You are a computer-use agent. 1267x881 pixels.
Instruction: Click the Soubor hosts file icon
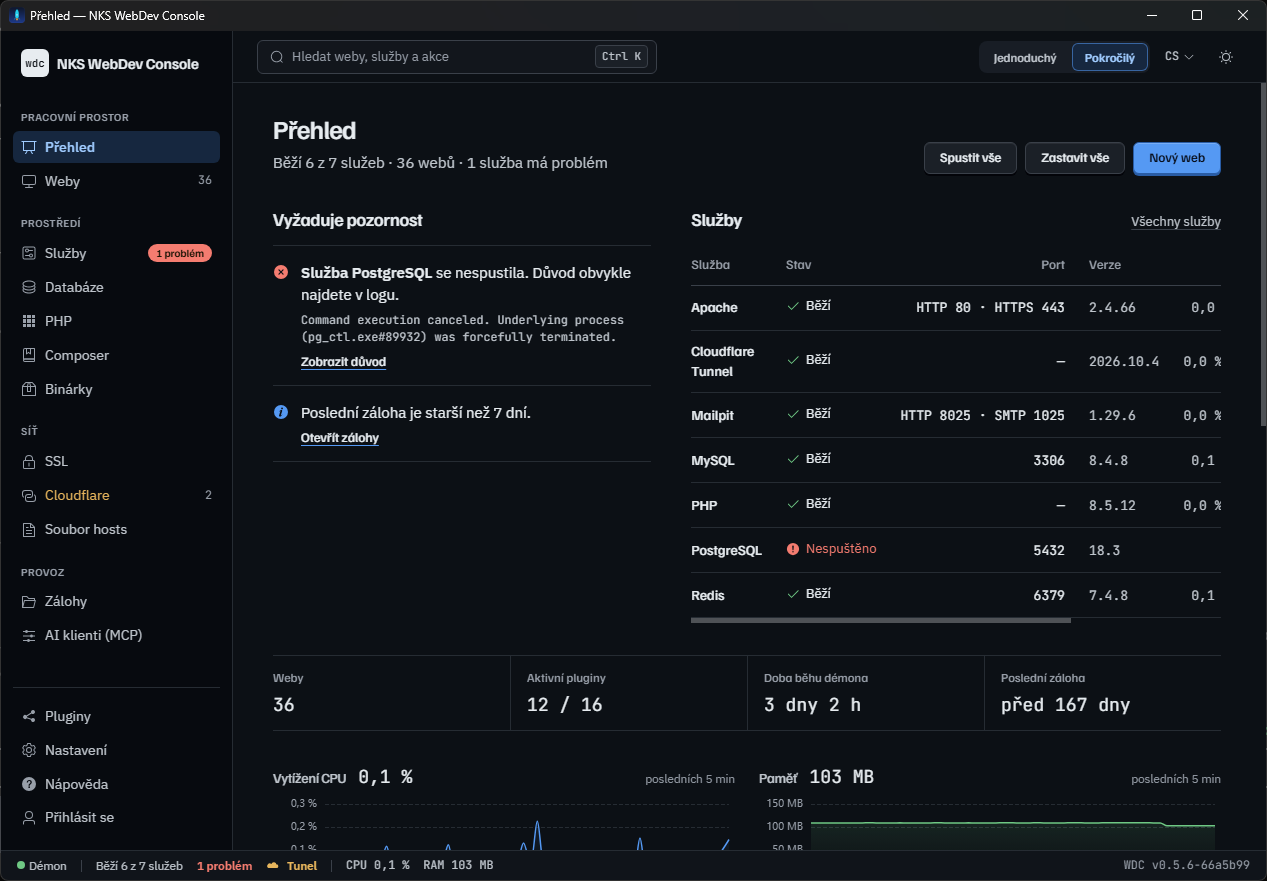pyautogui.click(x=29, y=529)
